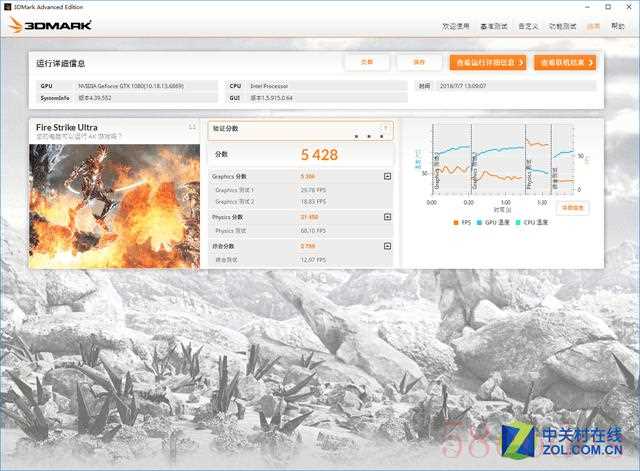Image resolution: width=640 pixels, height=471 pixels.
Task: Open the 基本测试 tab
Action: click(x=493, y=26)
